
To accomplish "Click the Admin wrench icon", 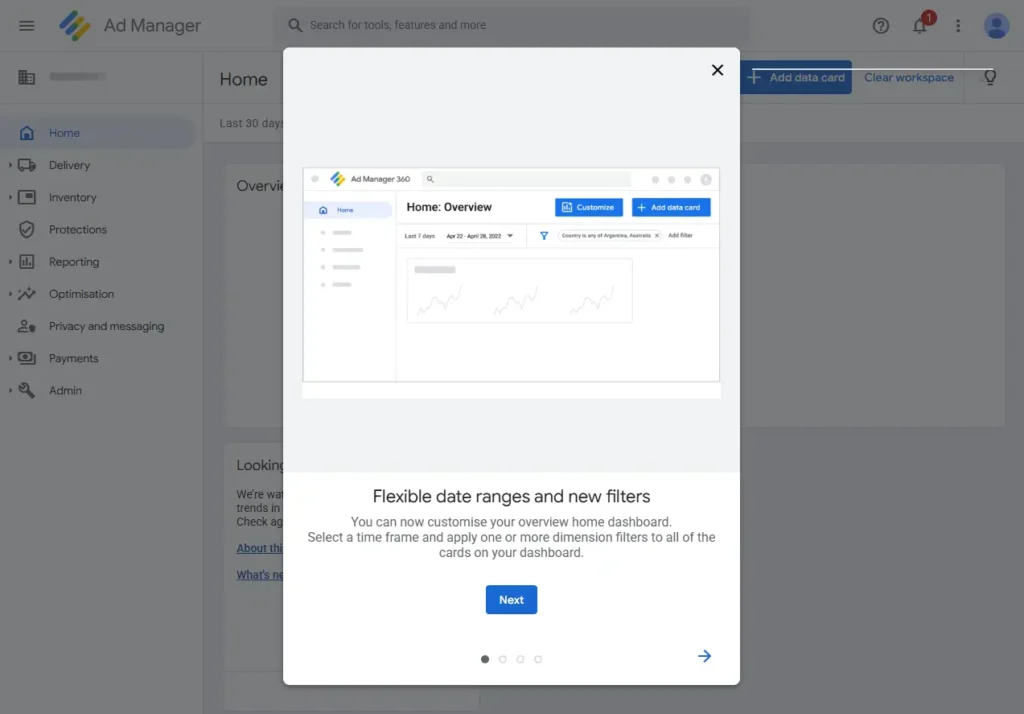I will [x=27, y=390].
